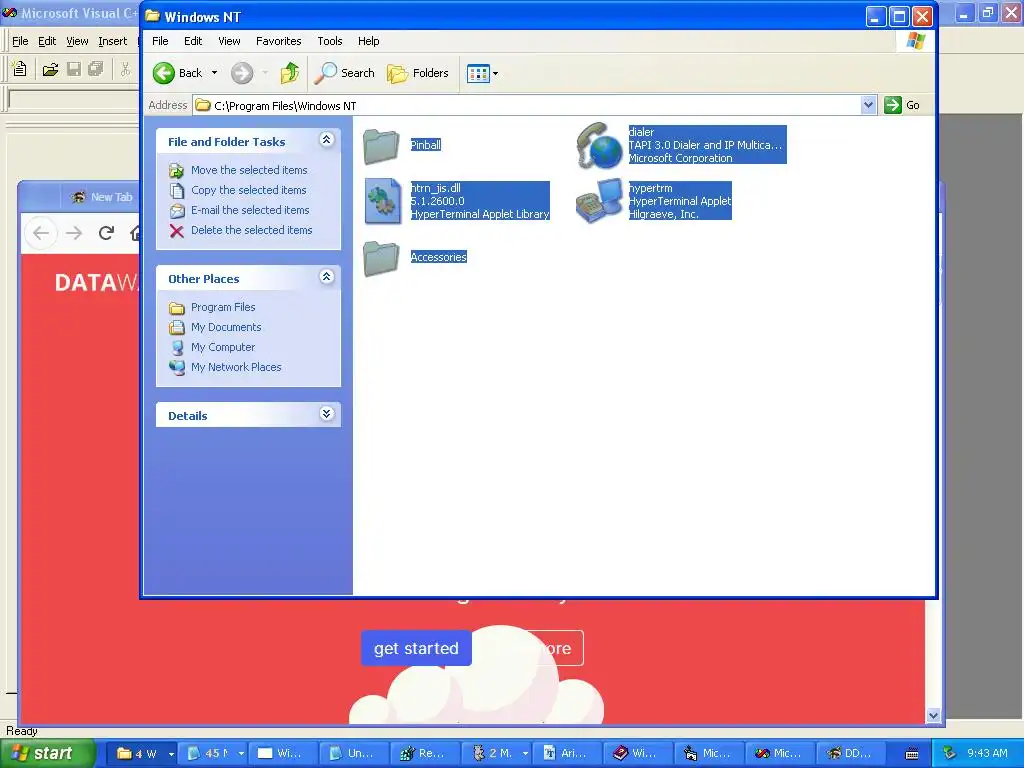Open My Computer from Other Places
1024x768 pixels.
click(223, 347)
